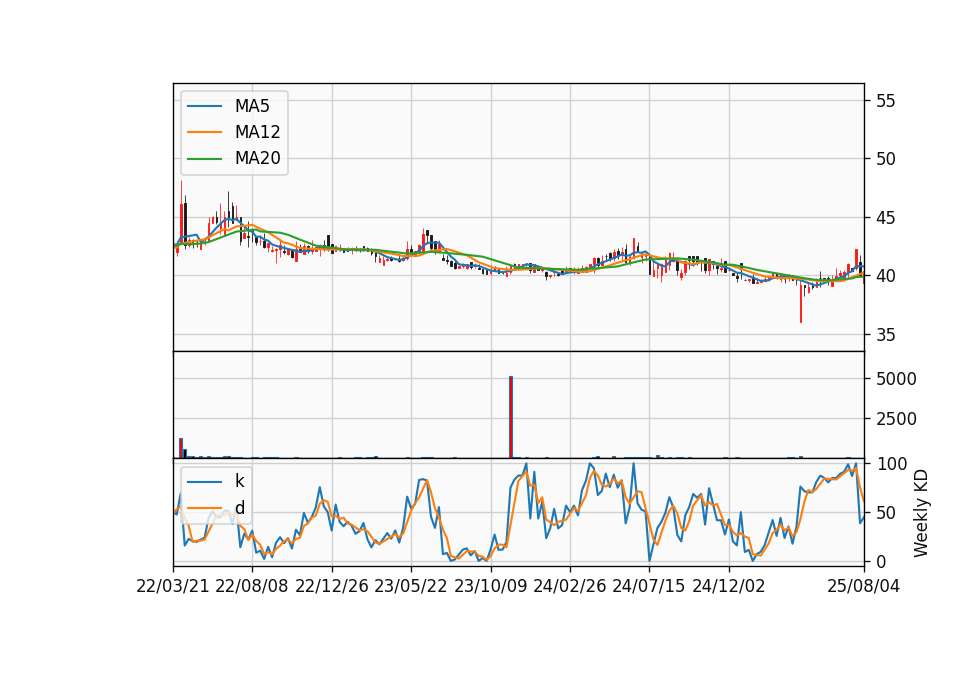Click the 24/12/02 date axis label
The width and height of the screenshot is (960, 690).
(x=729, y=586)
